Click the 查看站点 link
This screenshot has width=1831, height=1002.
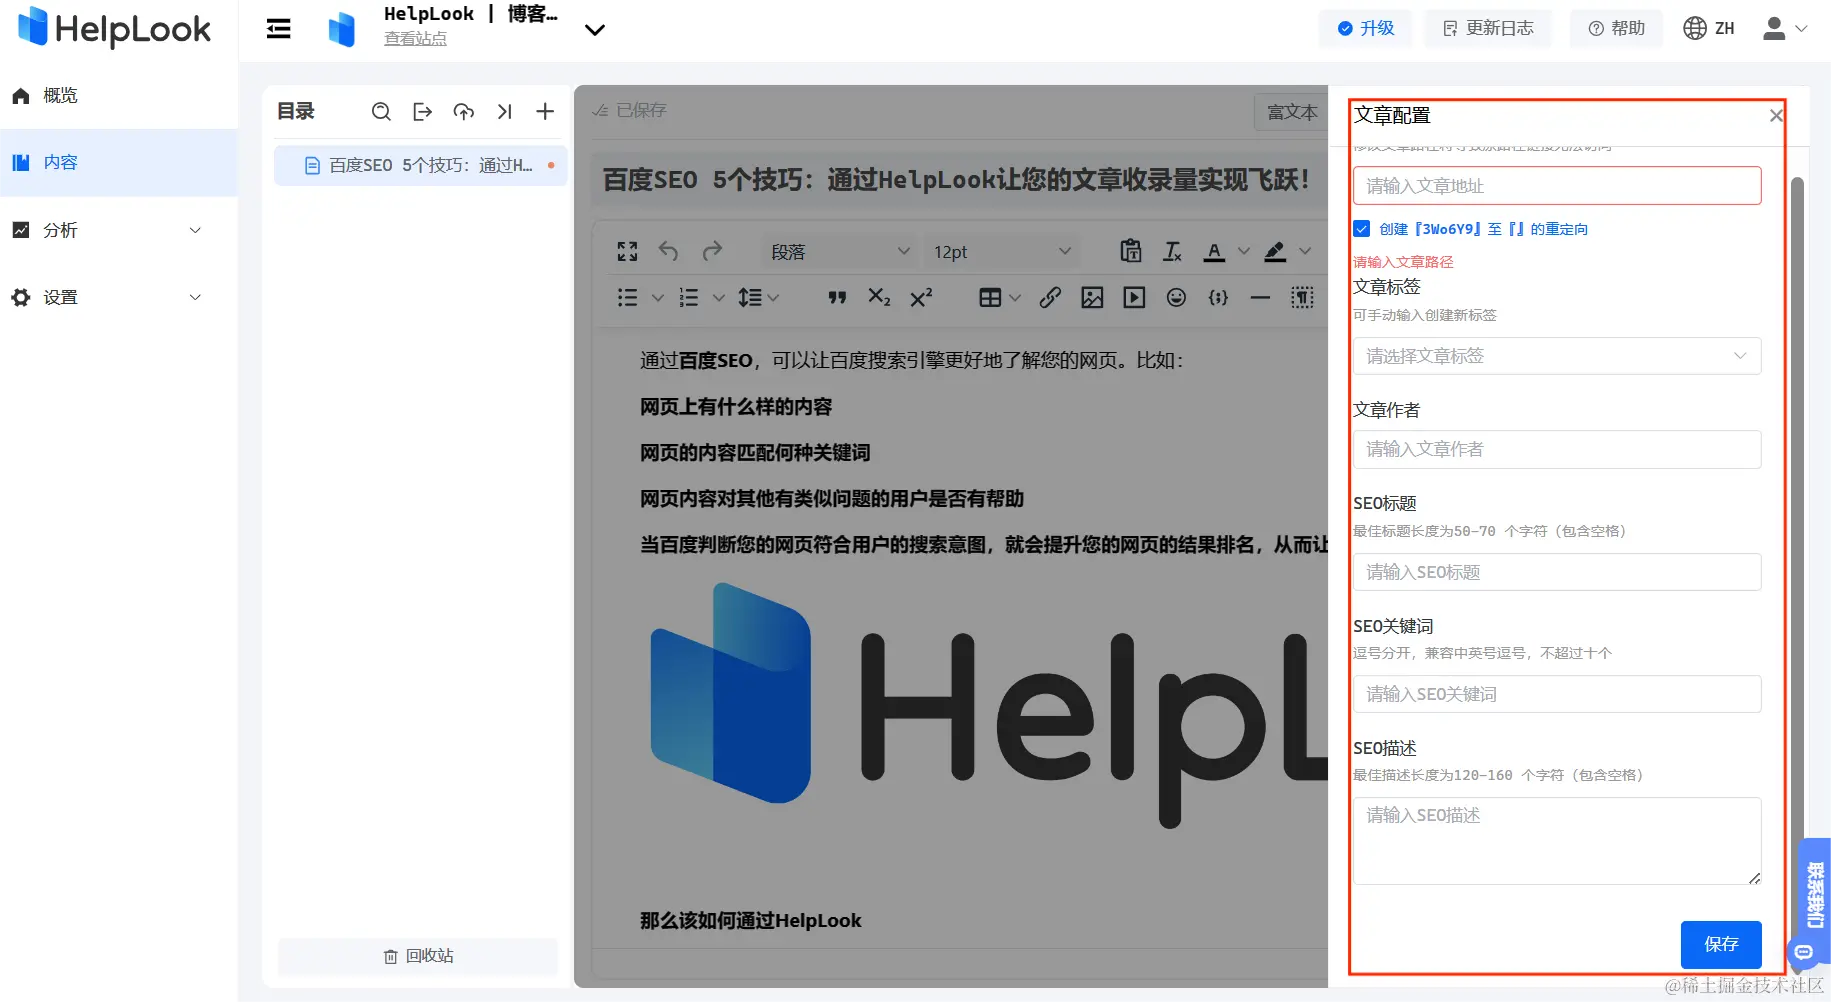tap(415, 39)
